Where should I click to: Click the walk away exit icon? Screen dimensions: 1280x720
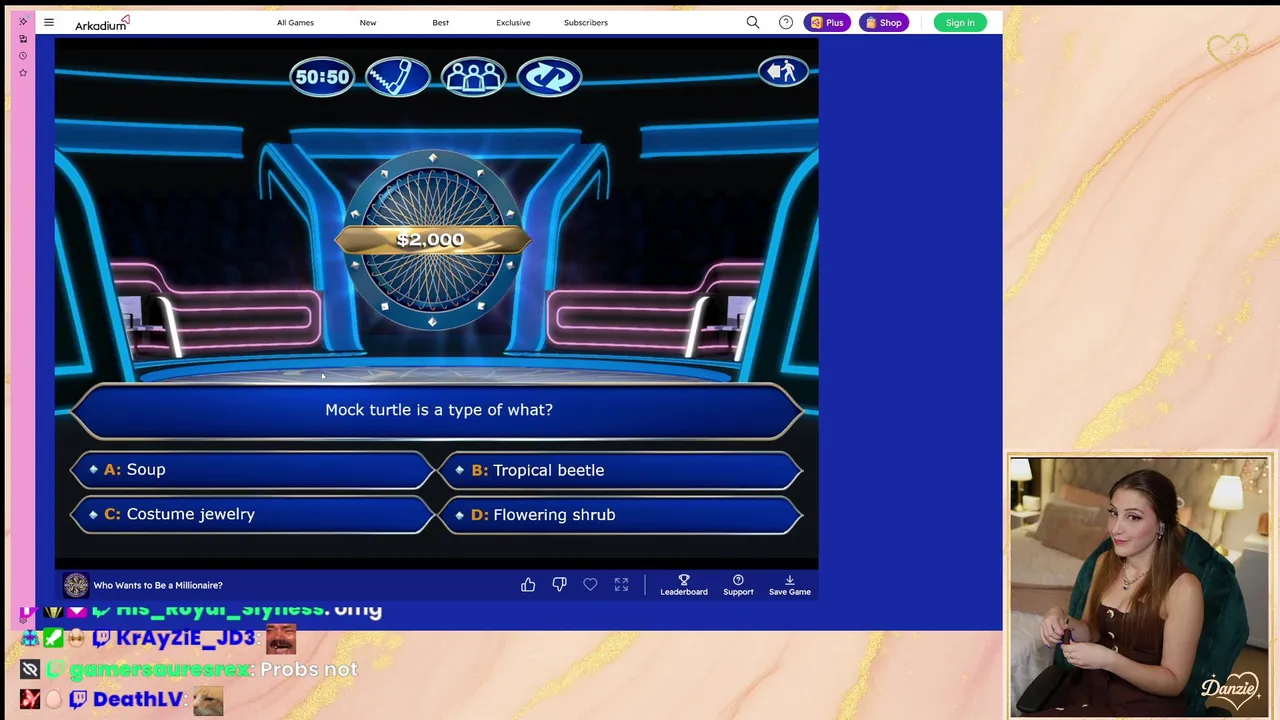[x=782, y=71]
